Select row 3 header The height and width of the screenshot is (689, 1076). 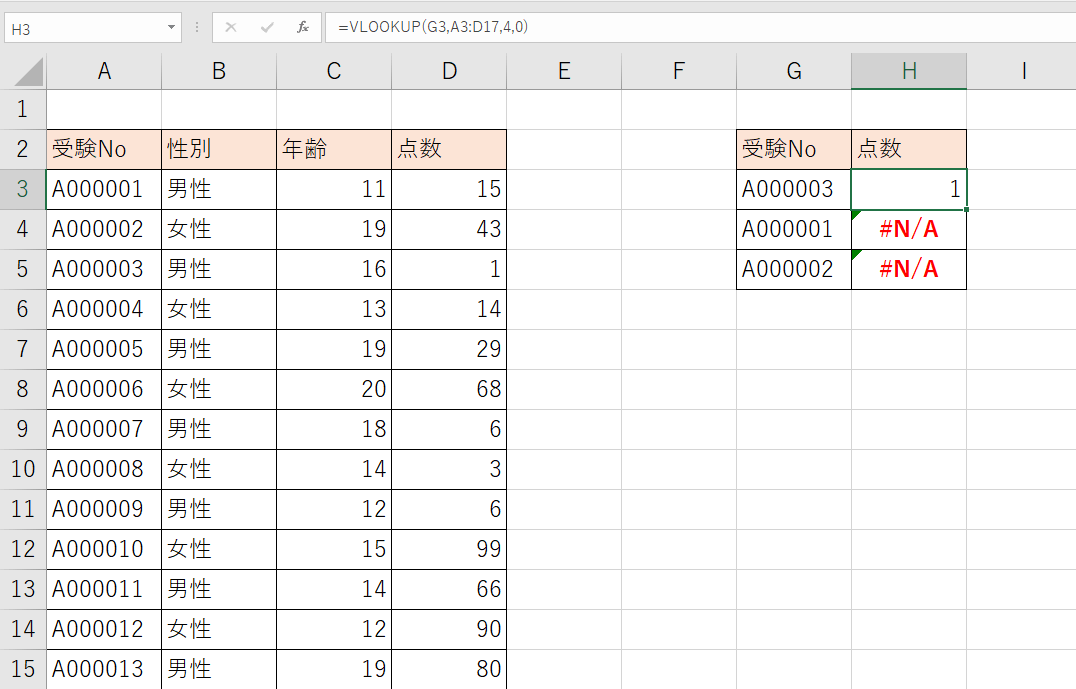(22, 188)
